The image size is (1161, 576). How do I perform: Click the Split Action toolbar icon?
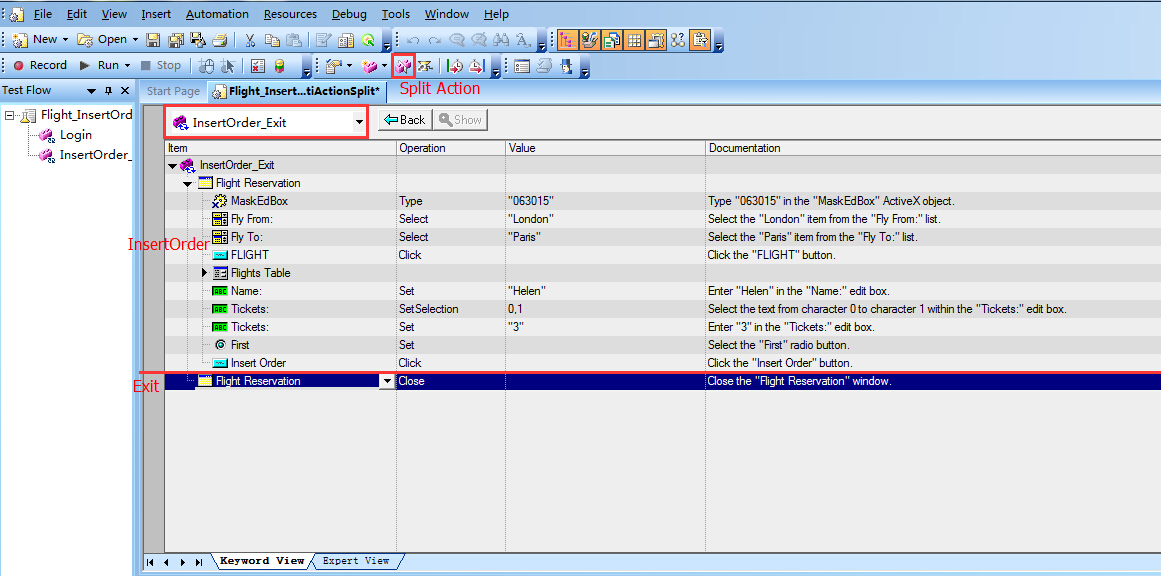click(403, 66)
